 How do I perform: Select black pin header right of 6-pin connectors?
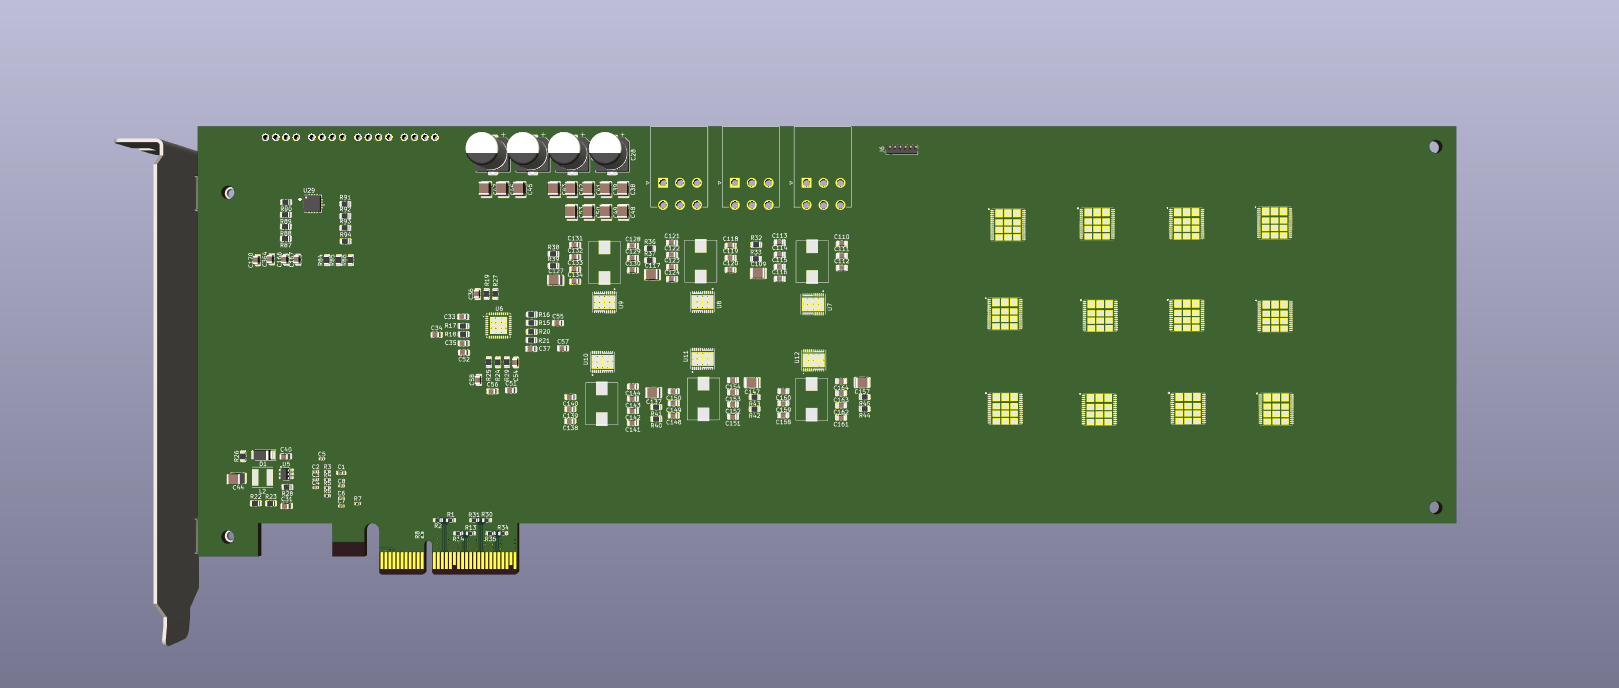[902, 150]
